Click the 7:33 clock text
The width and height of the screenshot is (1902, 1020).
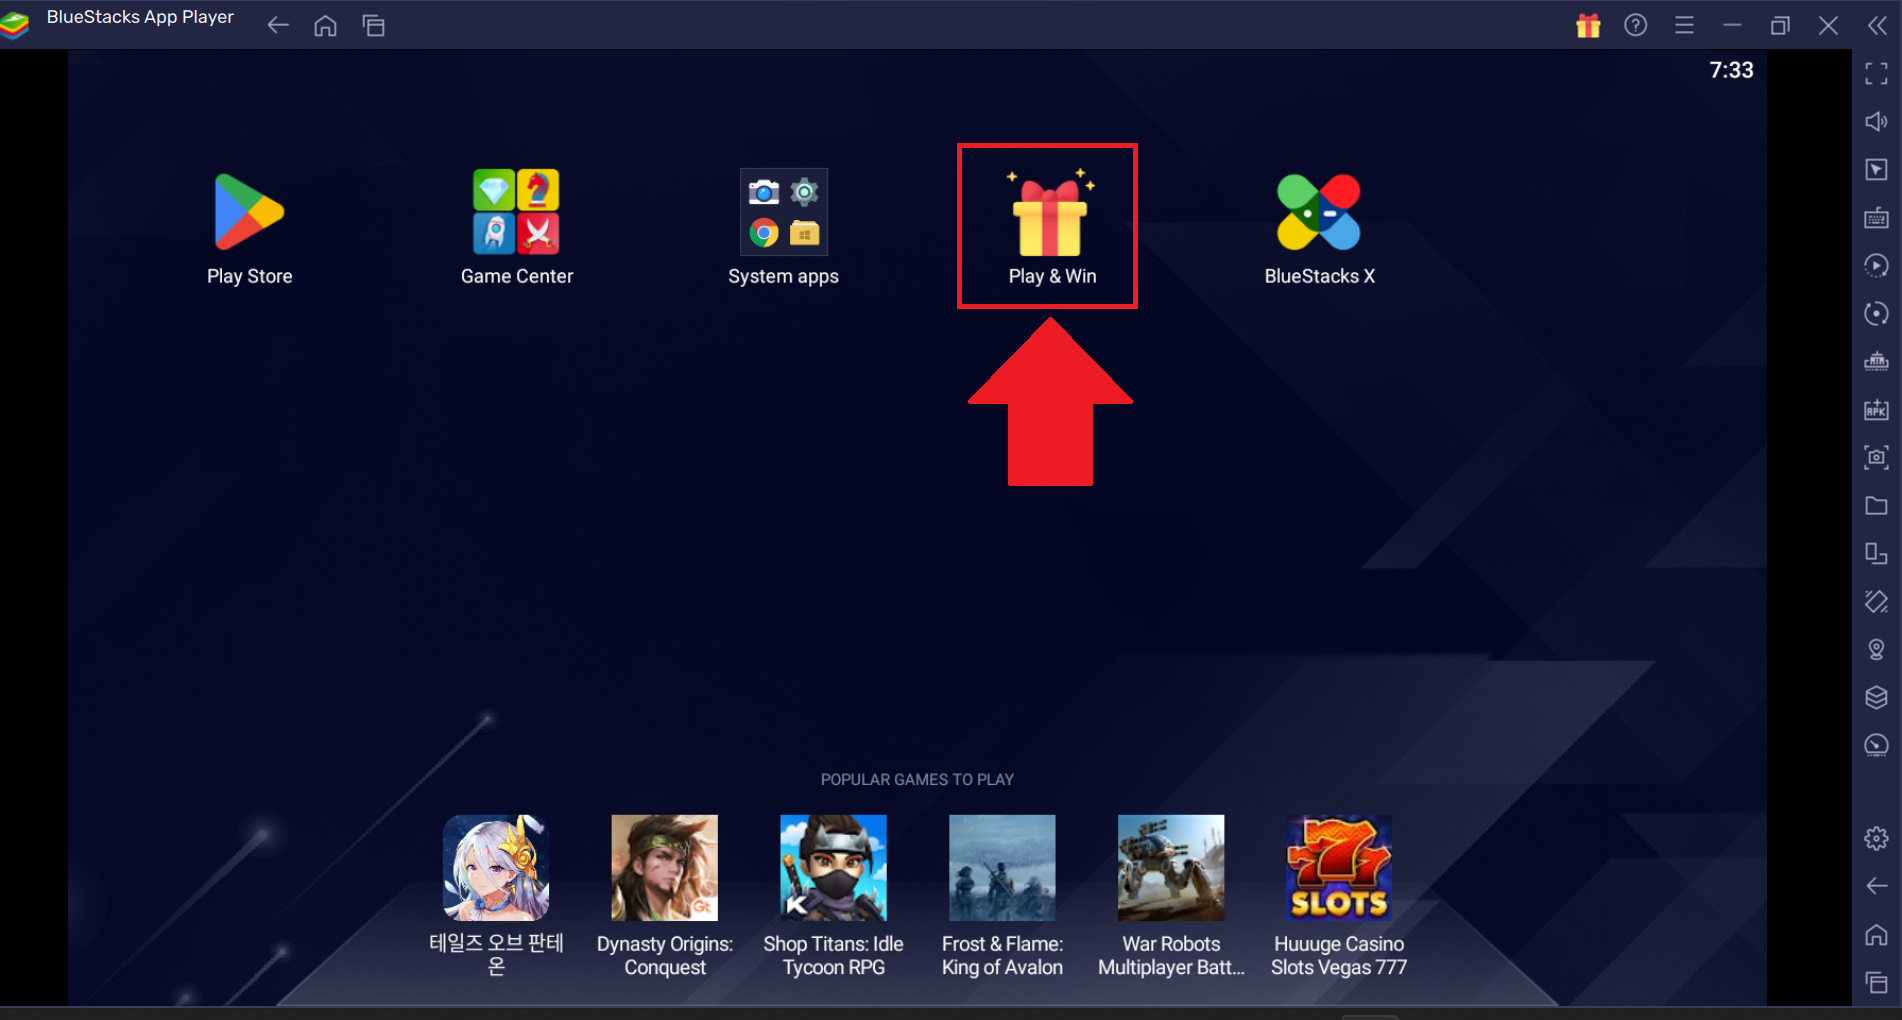tap(1731, 70)
